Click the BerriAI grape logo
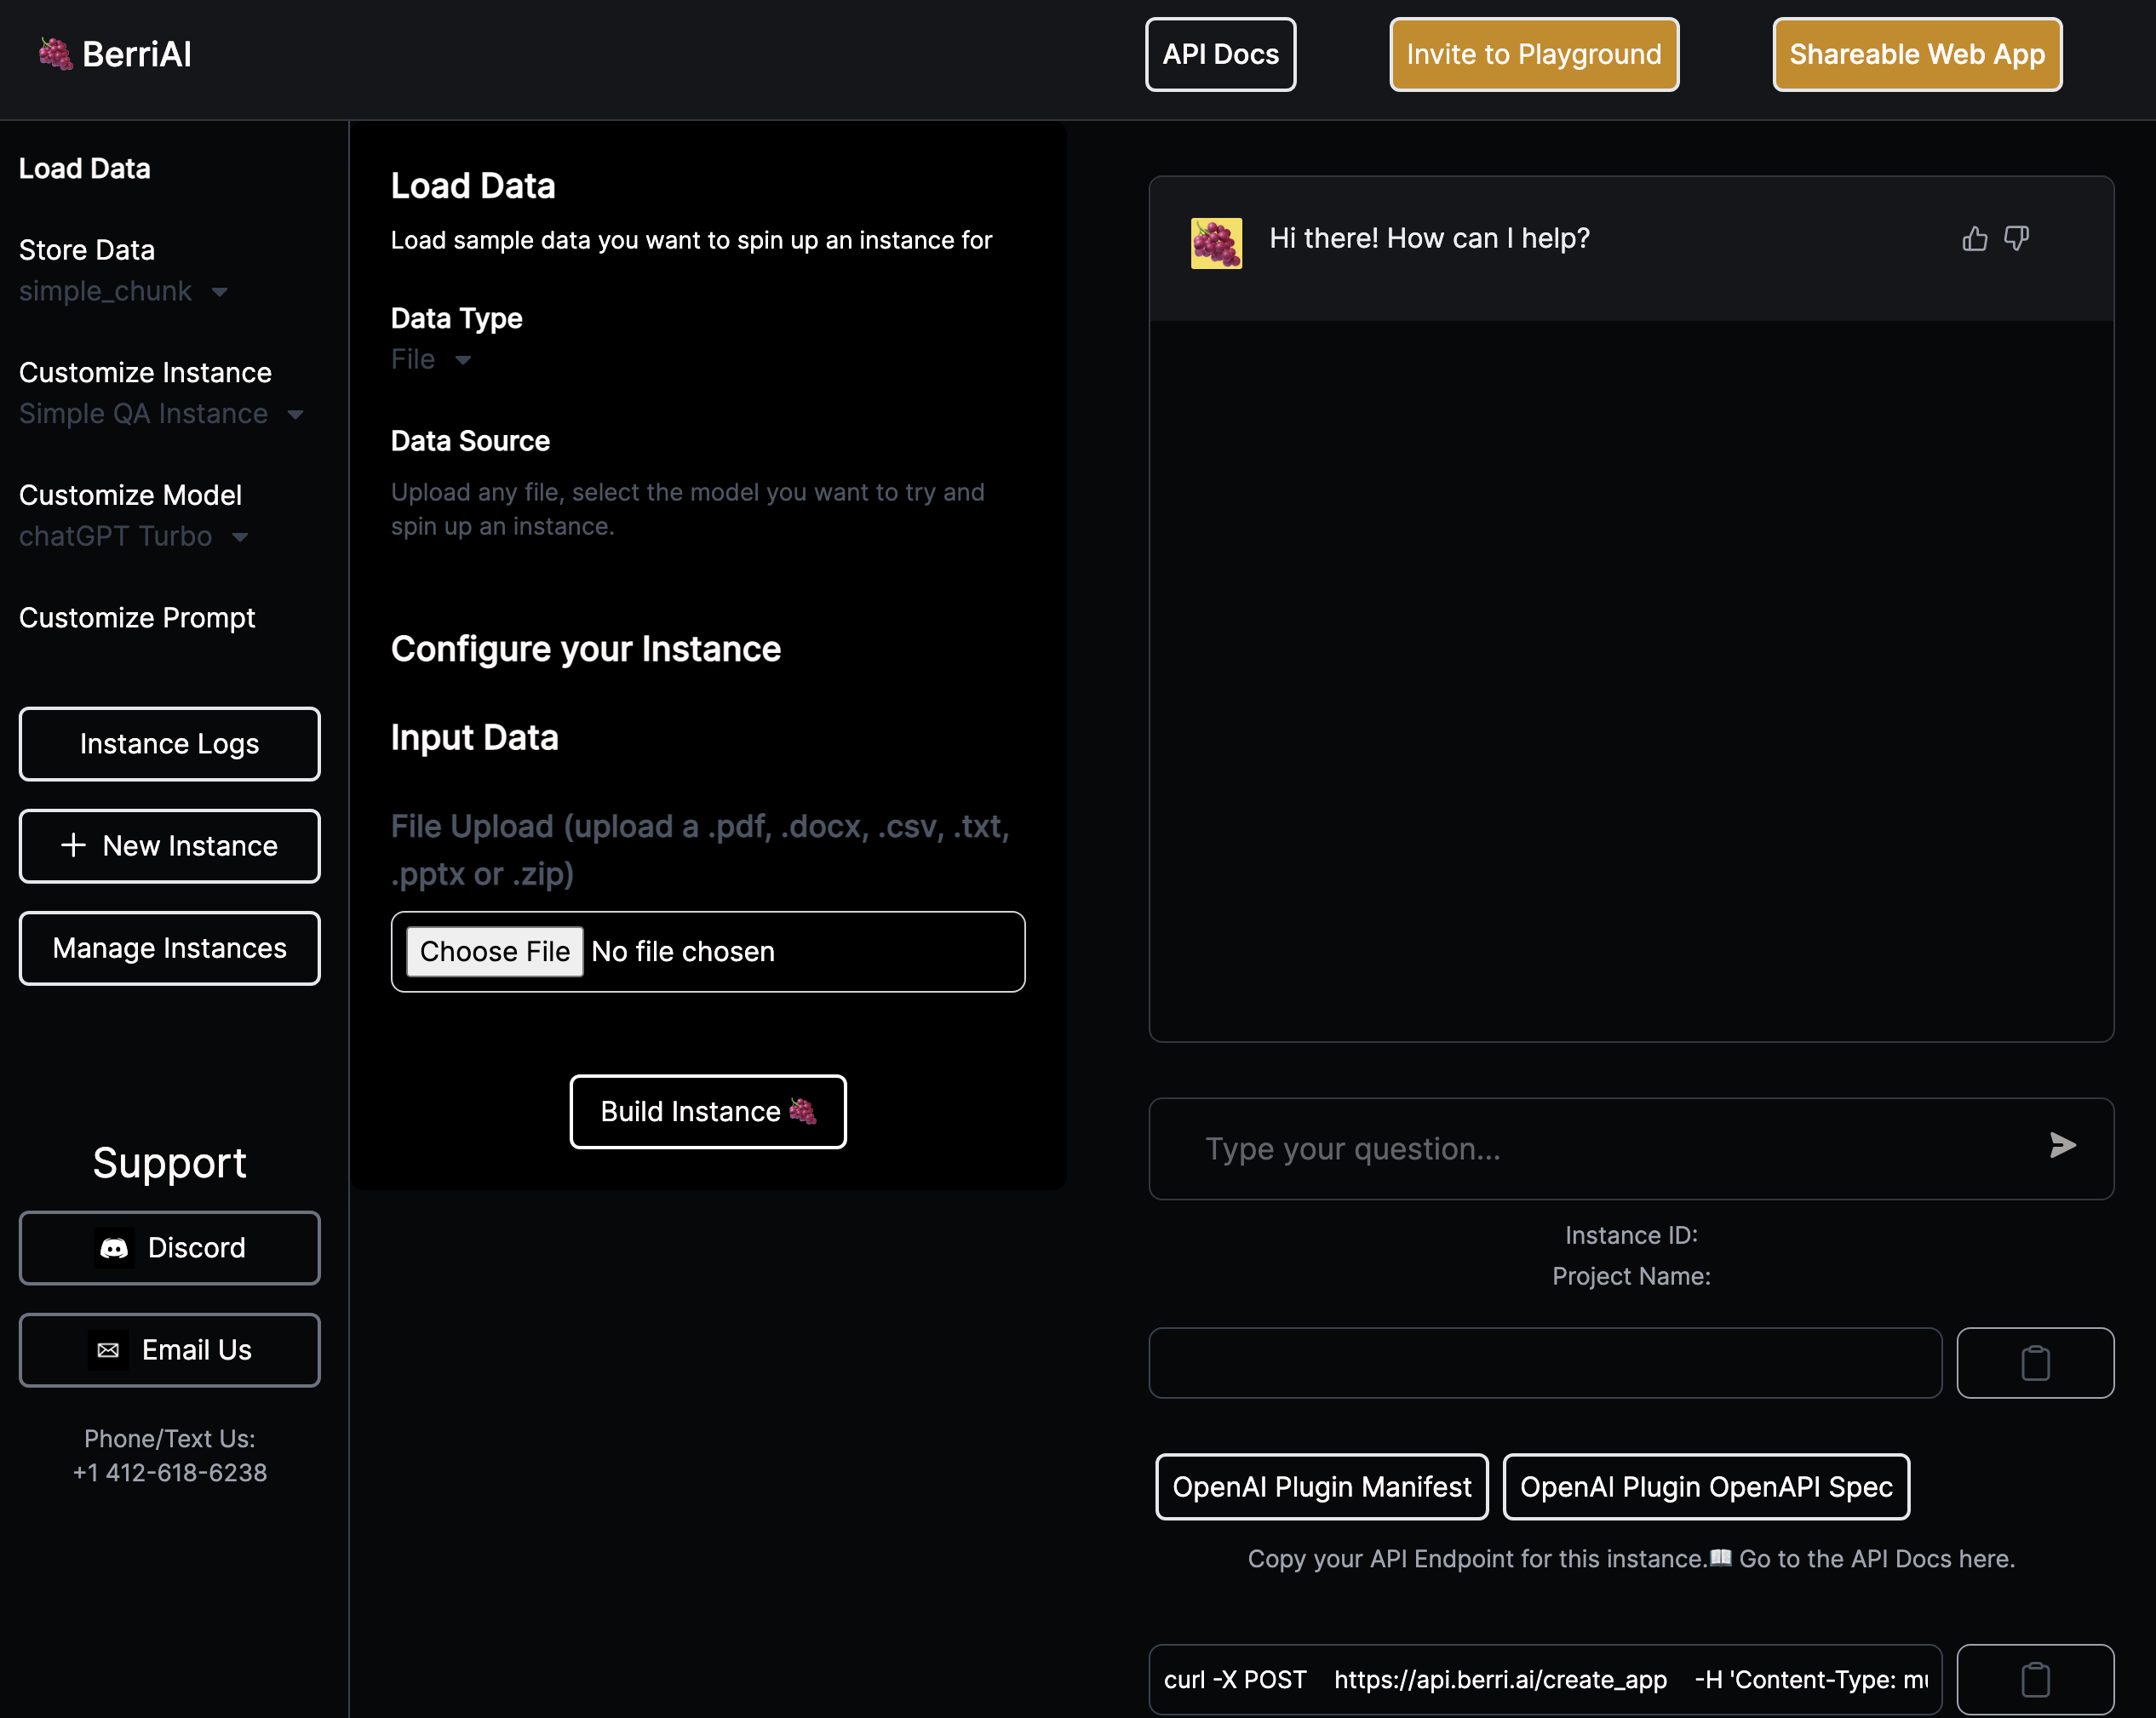The width and height of the screenshot is (2156, 1718). tap(56, 54)
